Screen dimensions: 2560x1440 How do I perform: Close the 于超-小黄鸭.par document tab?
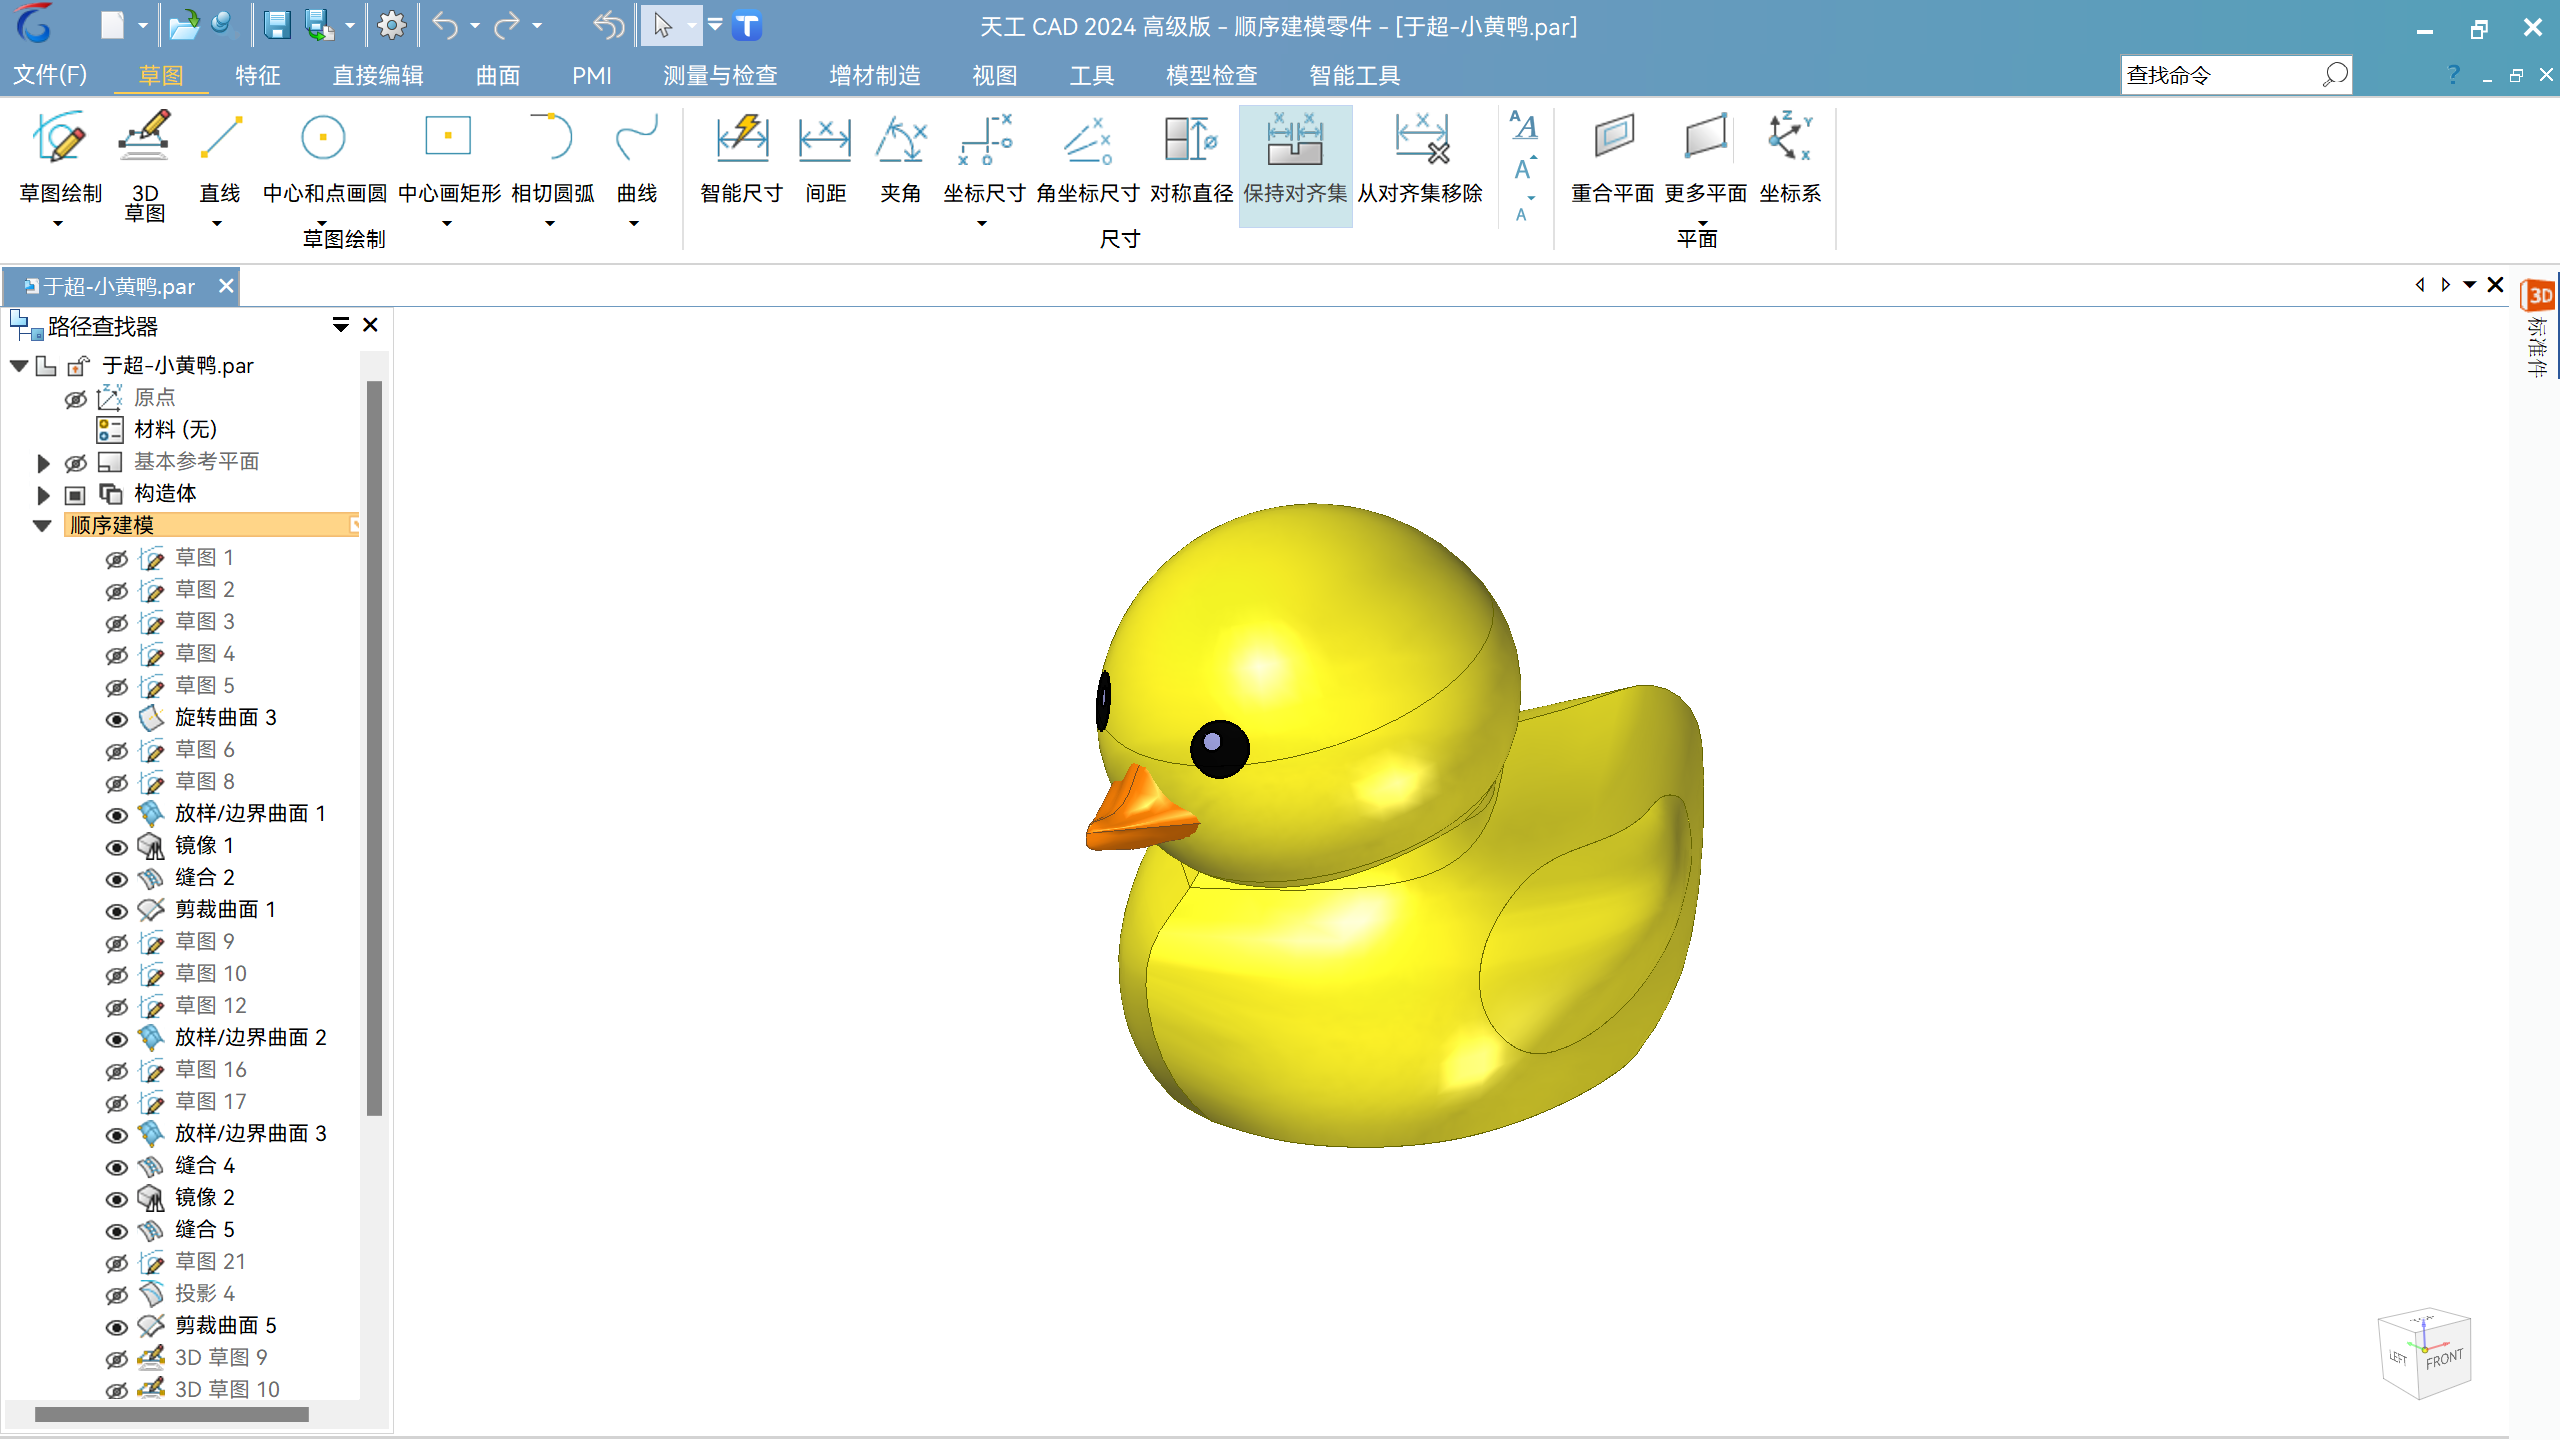(226, 286)
